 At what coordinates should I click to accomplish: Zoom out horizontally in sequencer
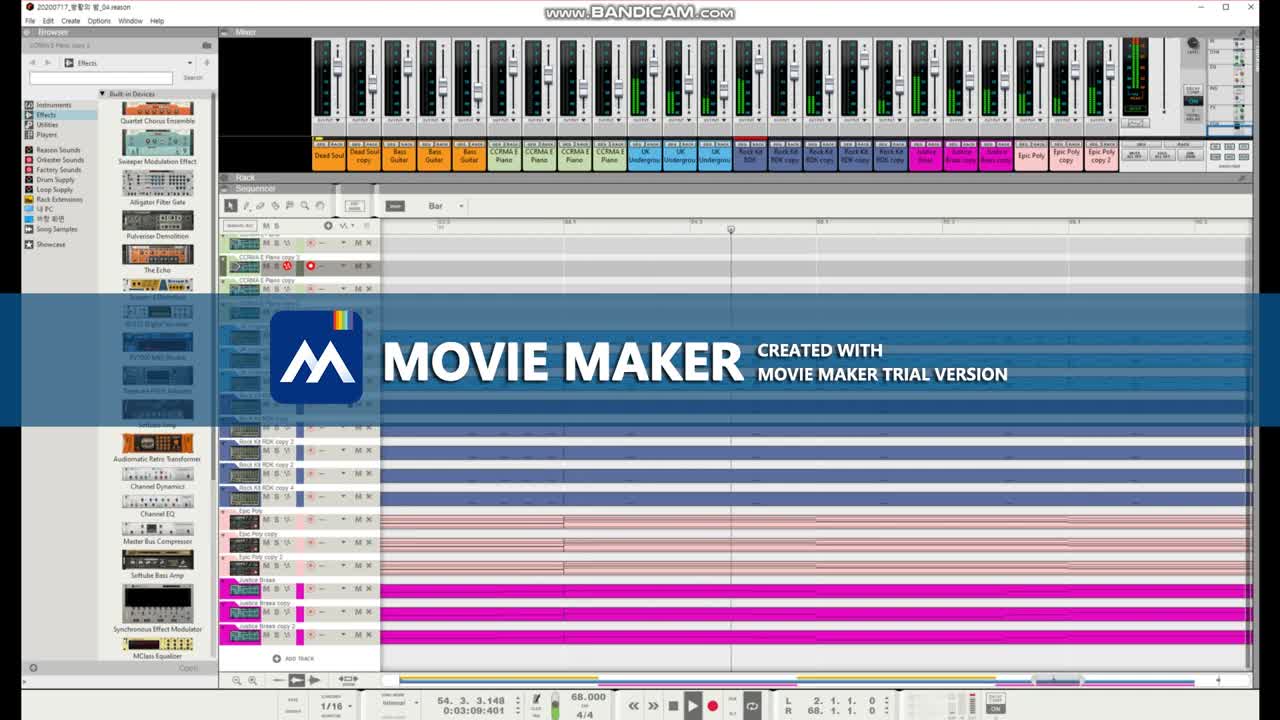[237, 680]
